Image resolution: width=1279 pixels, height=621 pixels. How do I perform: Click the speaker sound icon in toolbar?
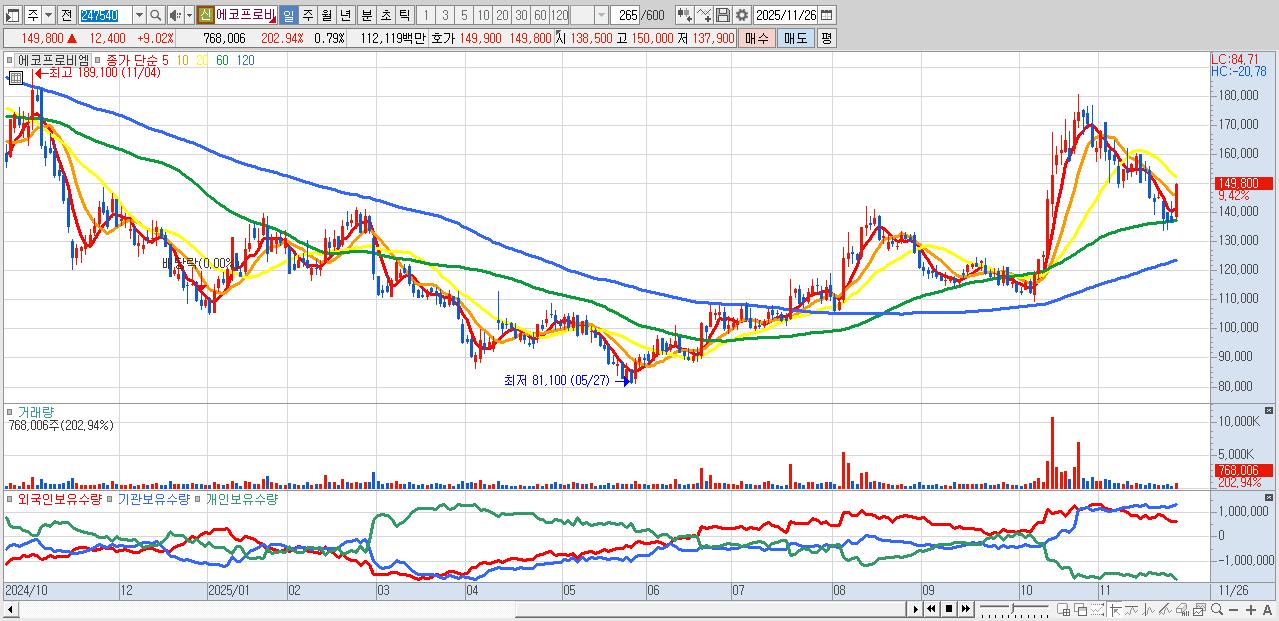[x=175, y=15]
